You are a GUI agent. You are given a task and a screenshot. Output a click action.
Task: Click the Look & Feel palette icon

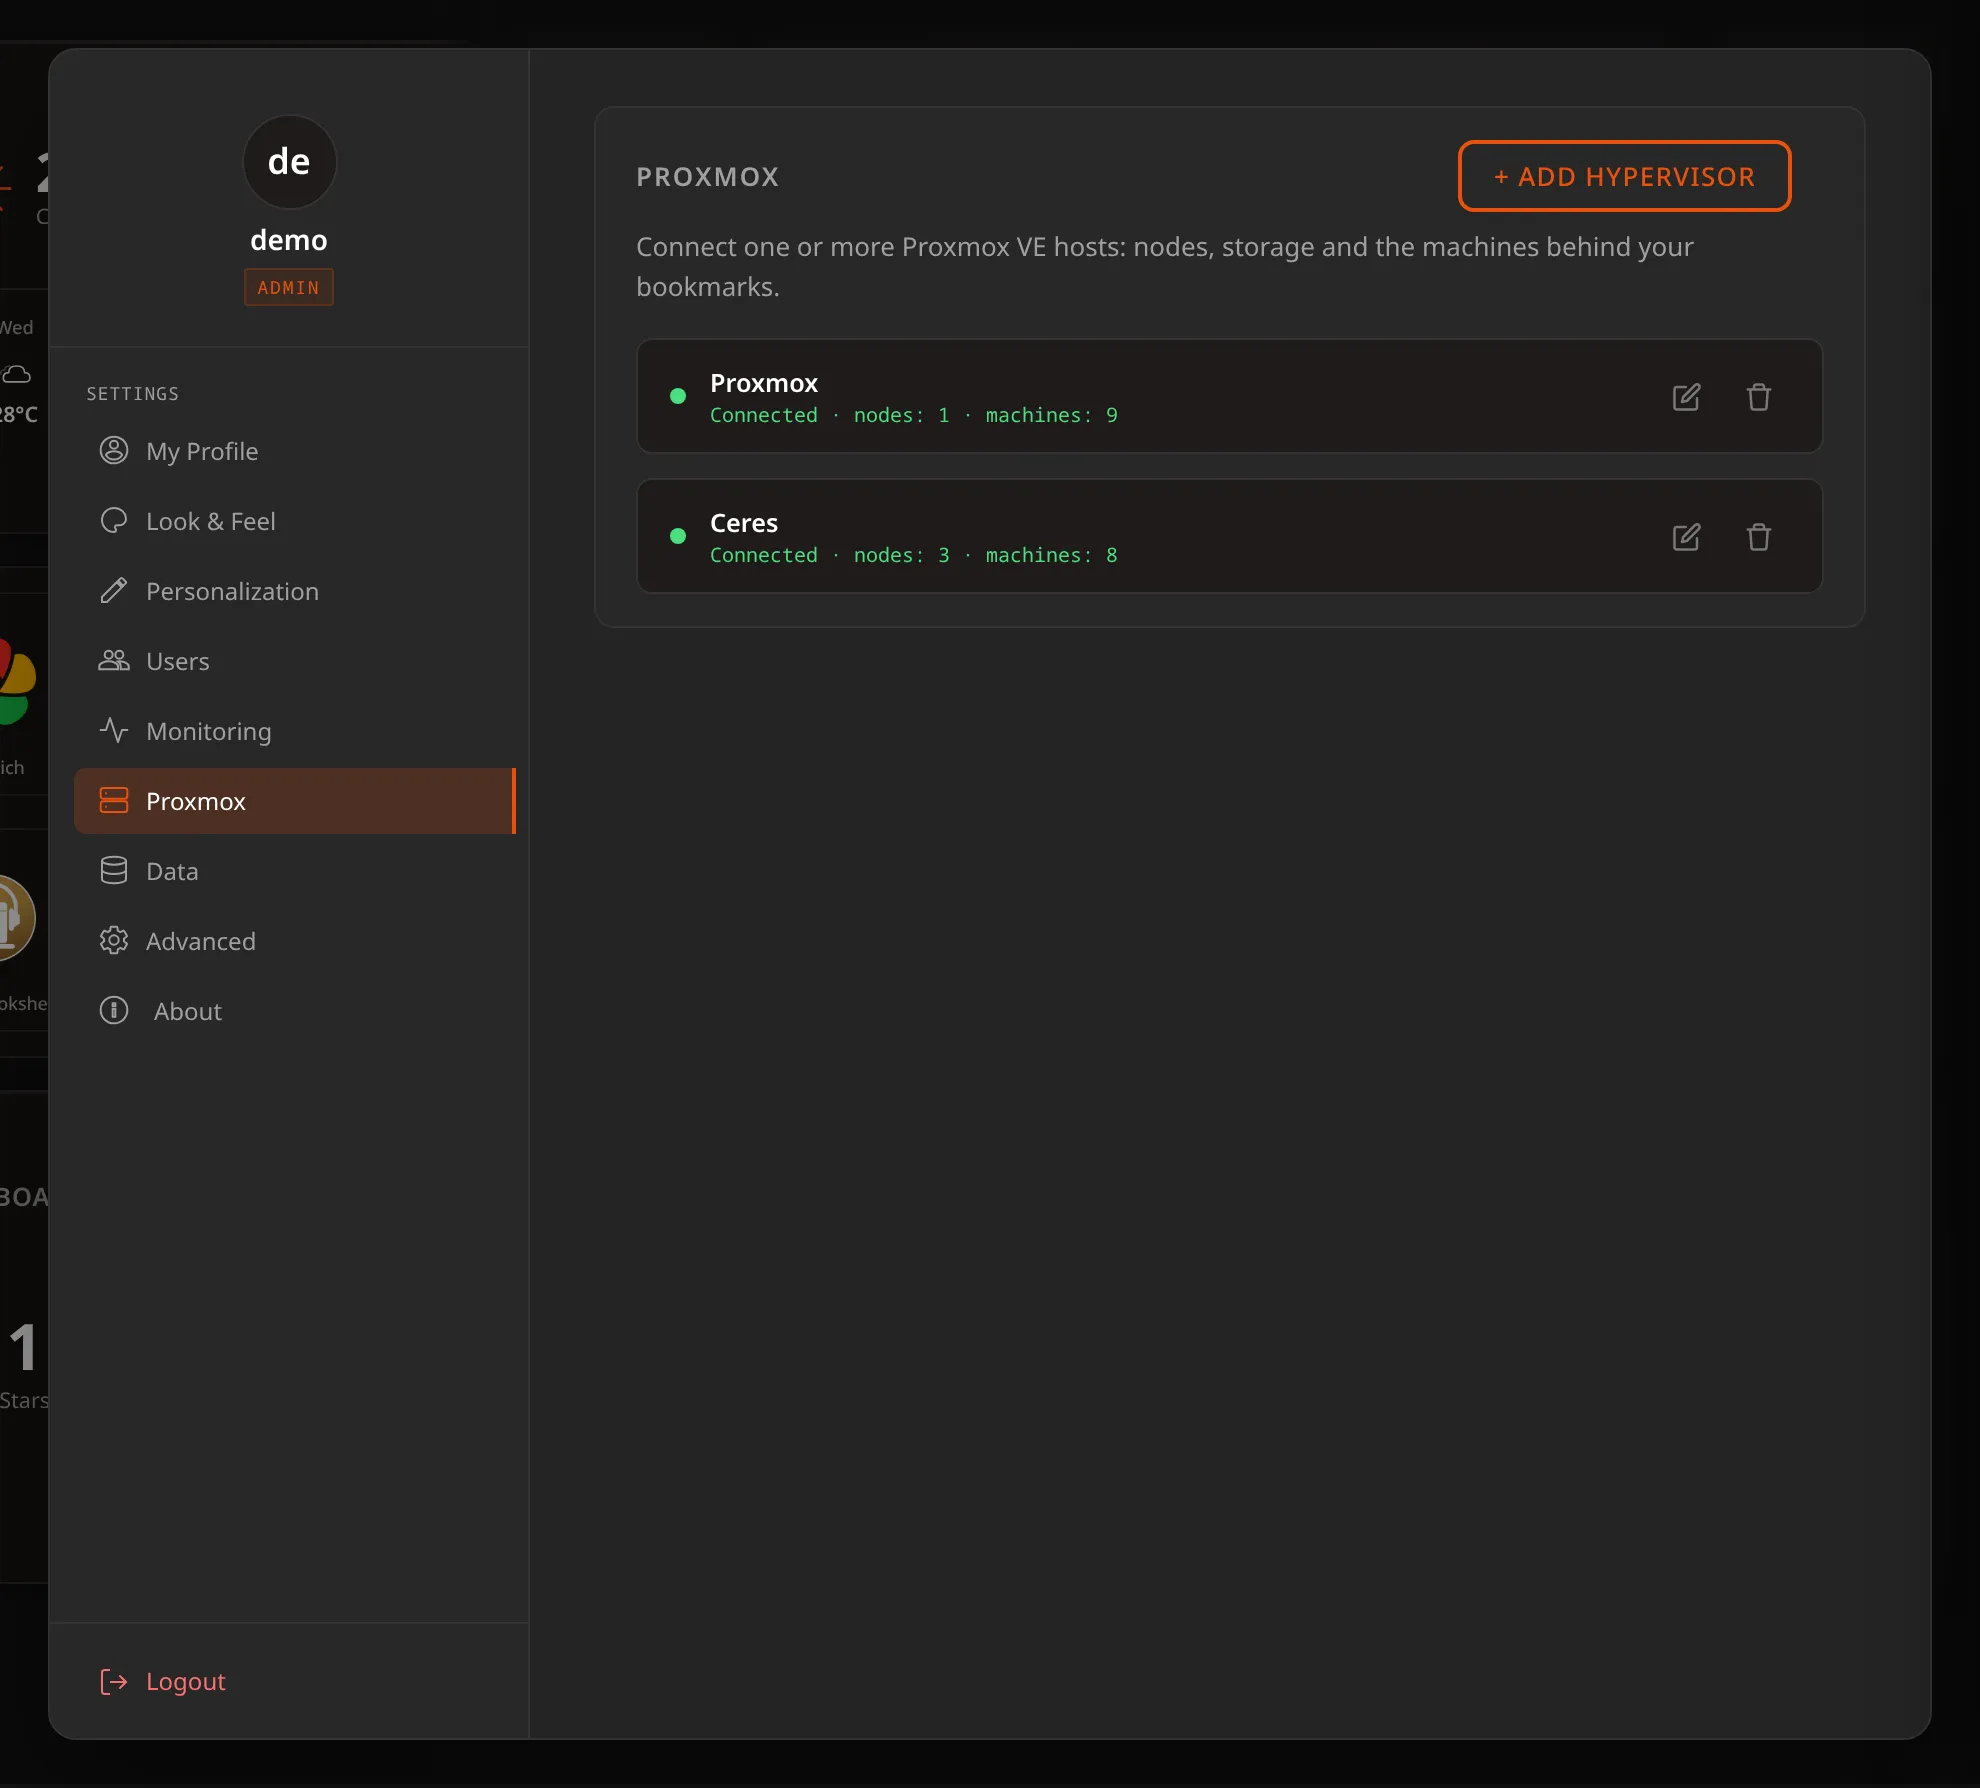(x=114, y=521)
